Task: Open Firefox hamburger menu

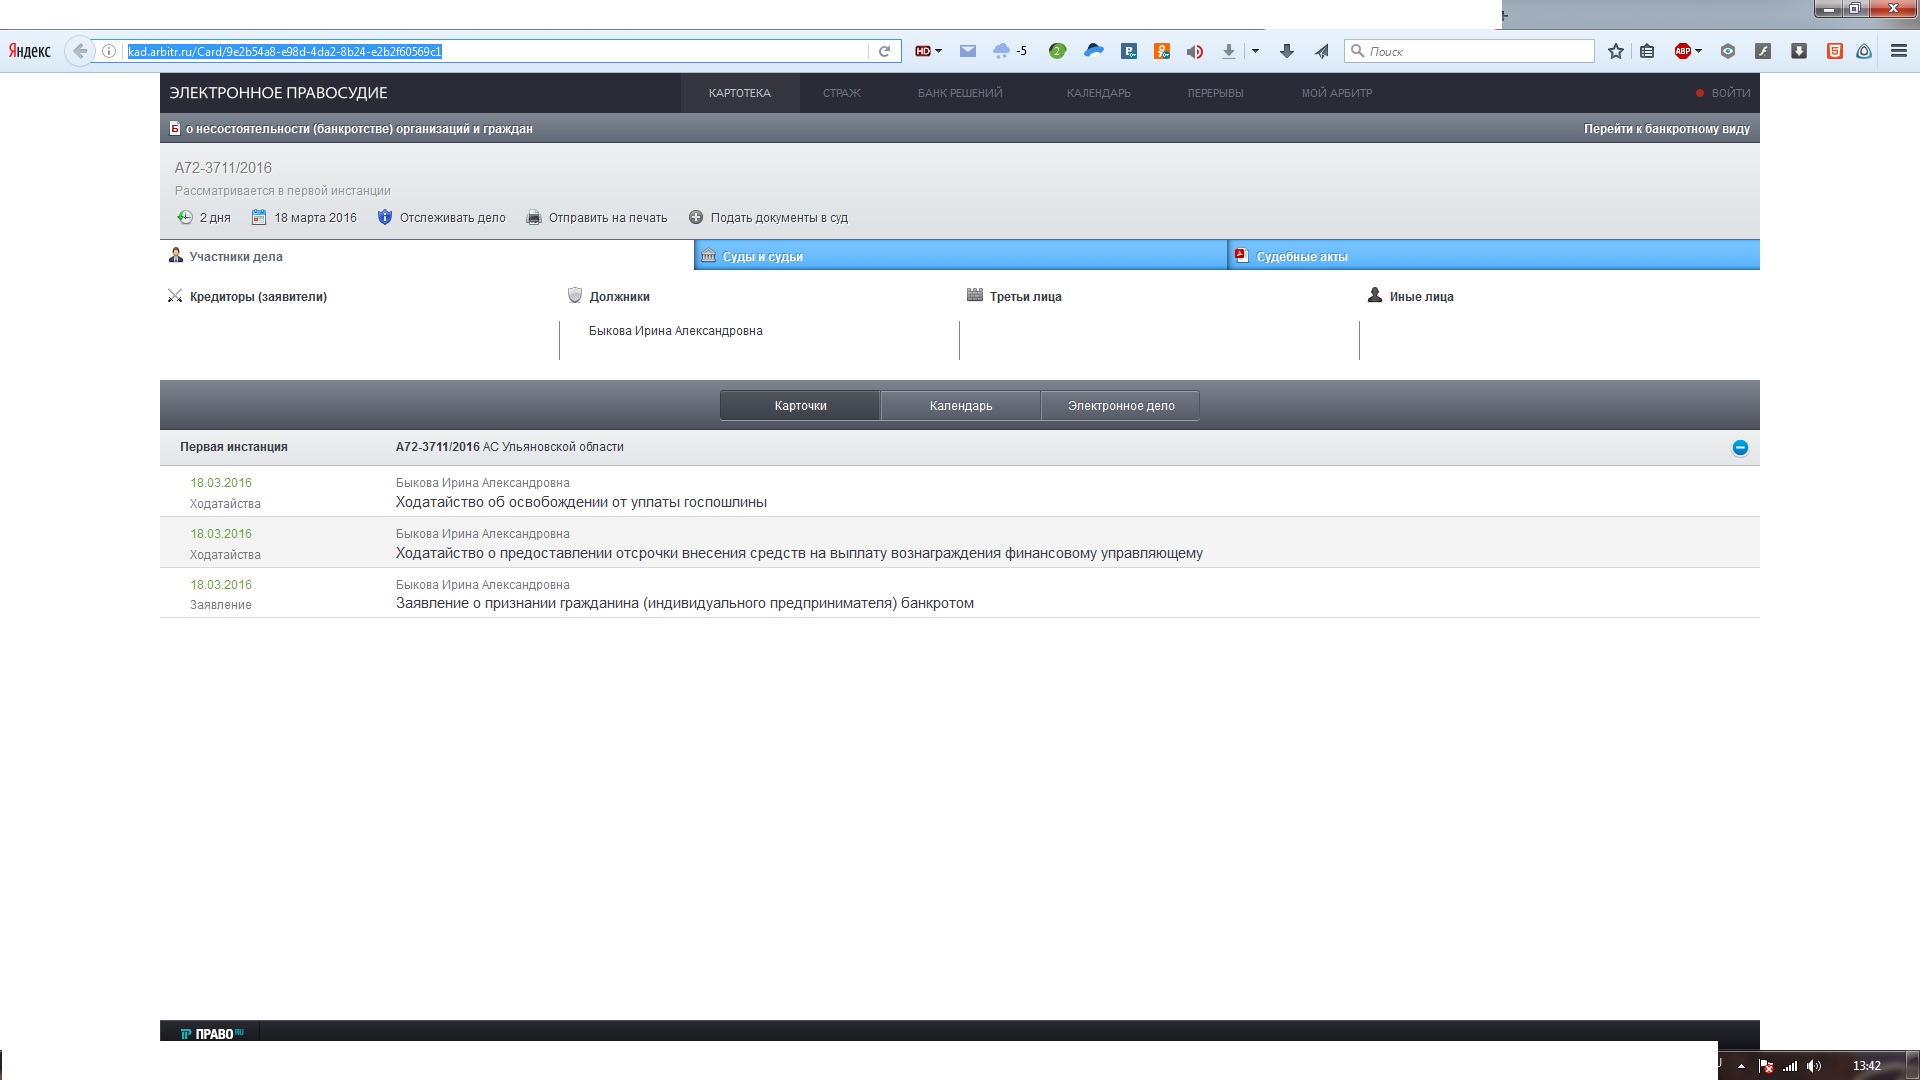Action: click(1898, 51)
